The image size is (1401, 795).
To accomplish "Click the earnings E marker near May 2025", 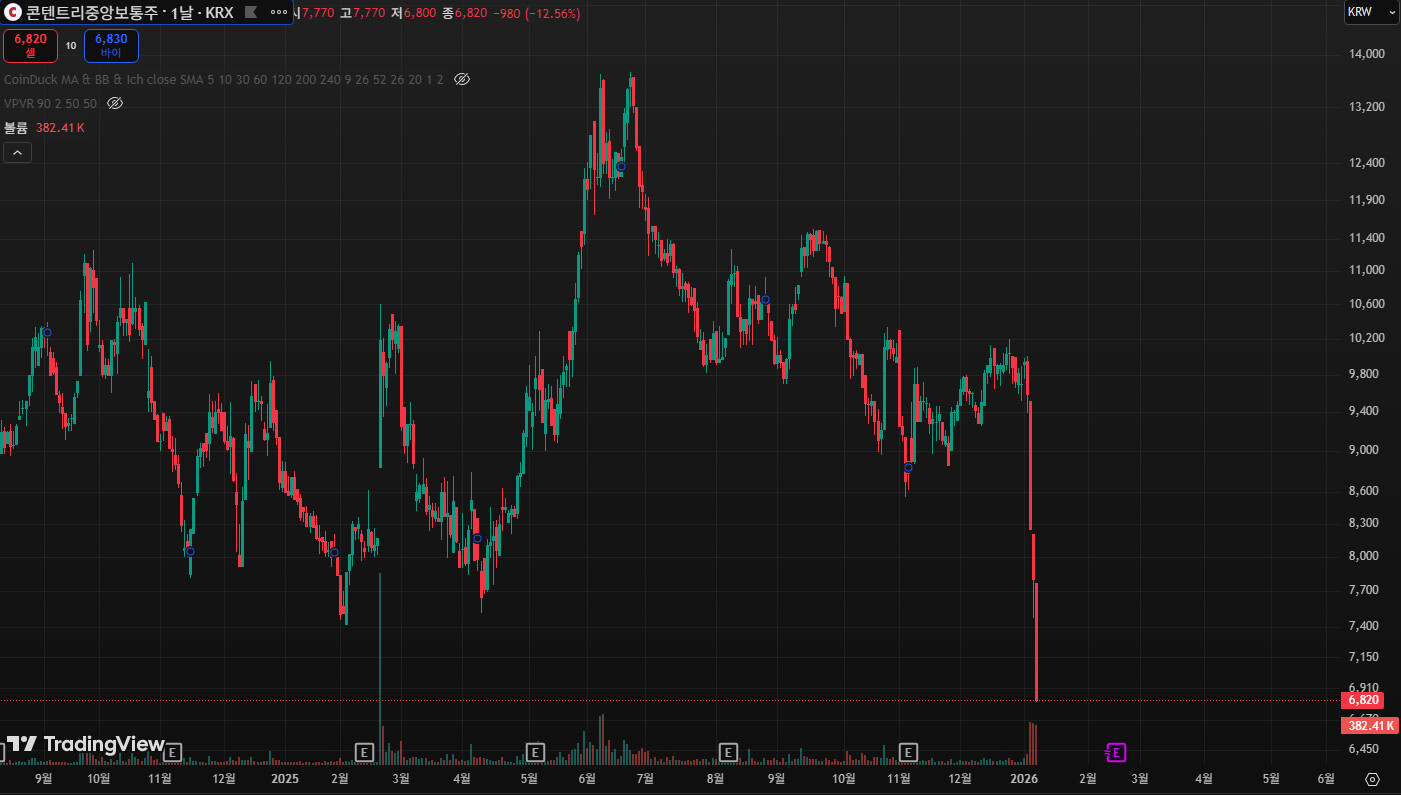I will pos(536,751).
